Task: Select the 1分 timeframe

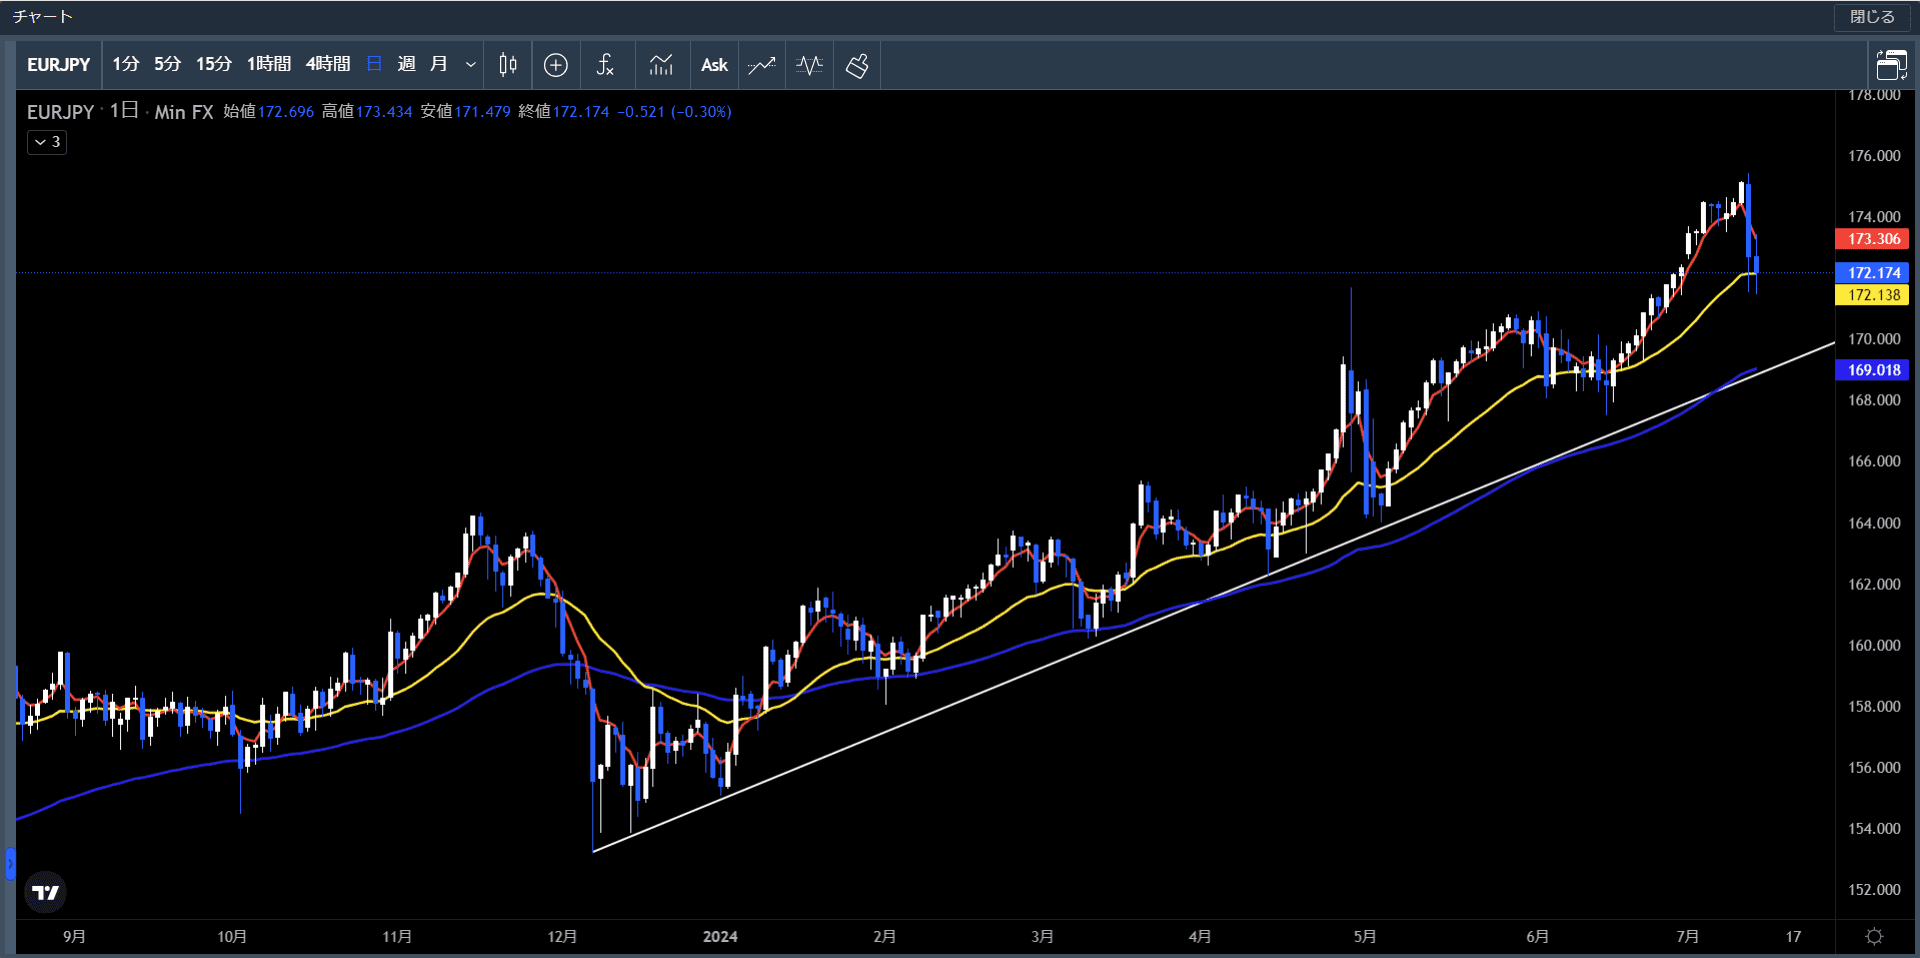Action: point(125,64)
